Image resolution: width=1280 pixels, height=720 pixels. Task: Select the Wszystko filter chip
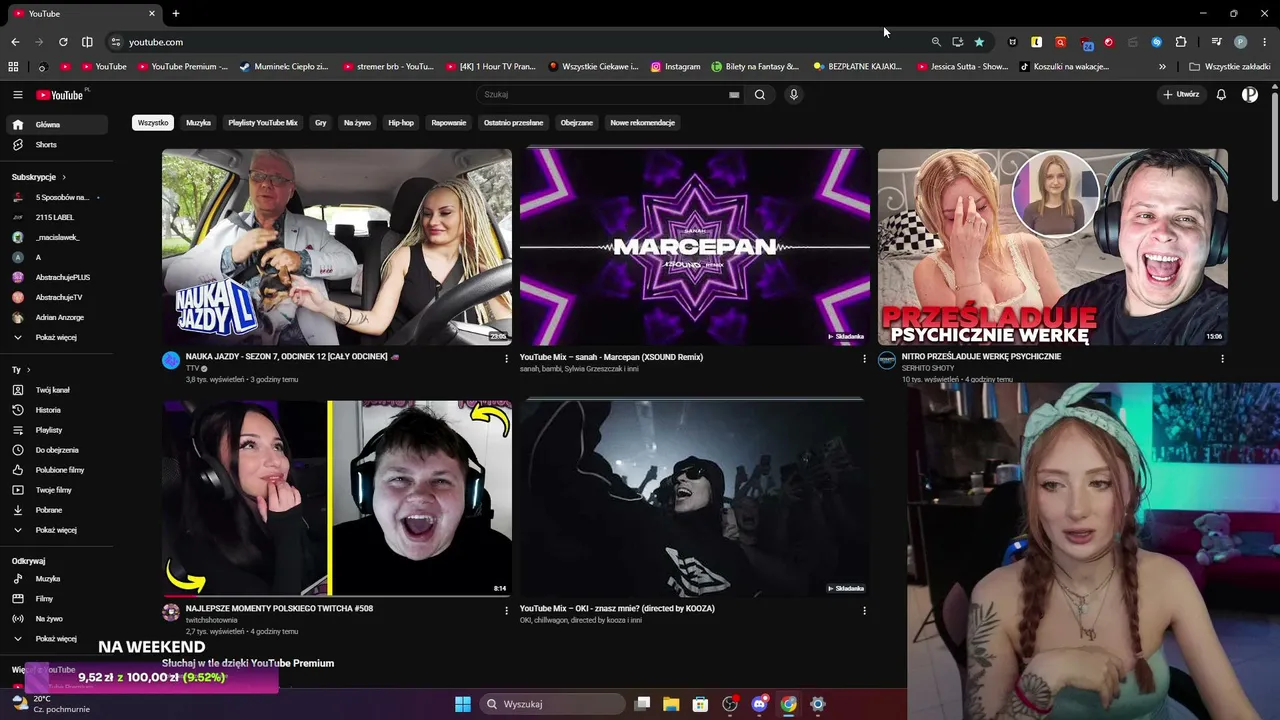[x=153, y=123]
